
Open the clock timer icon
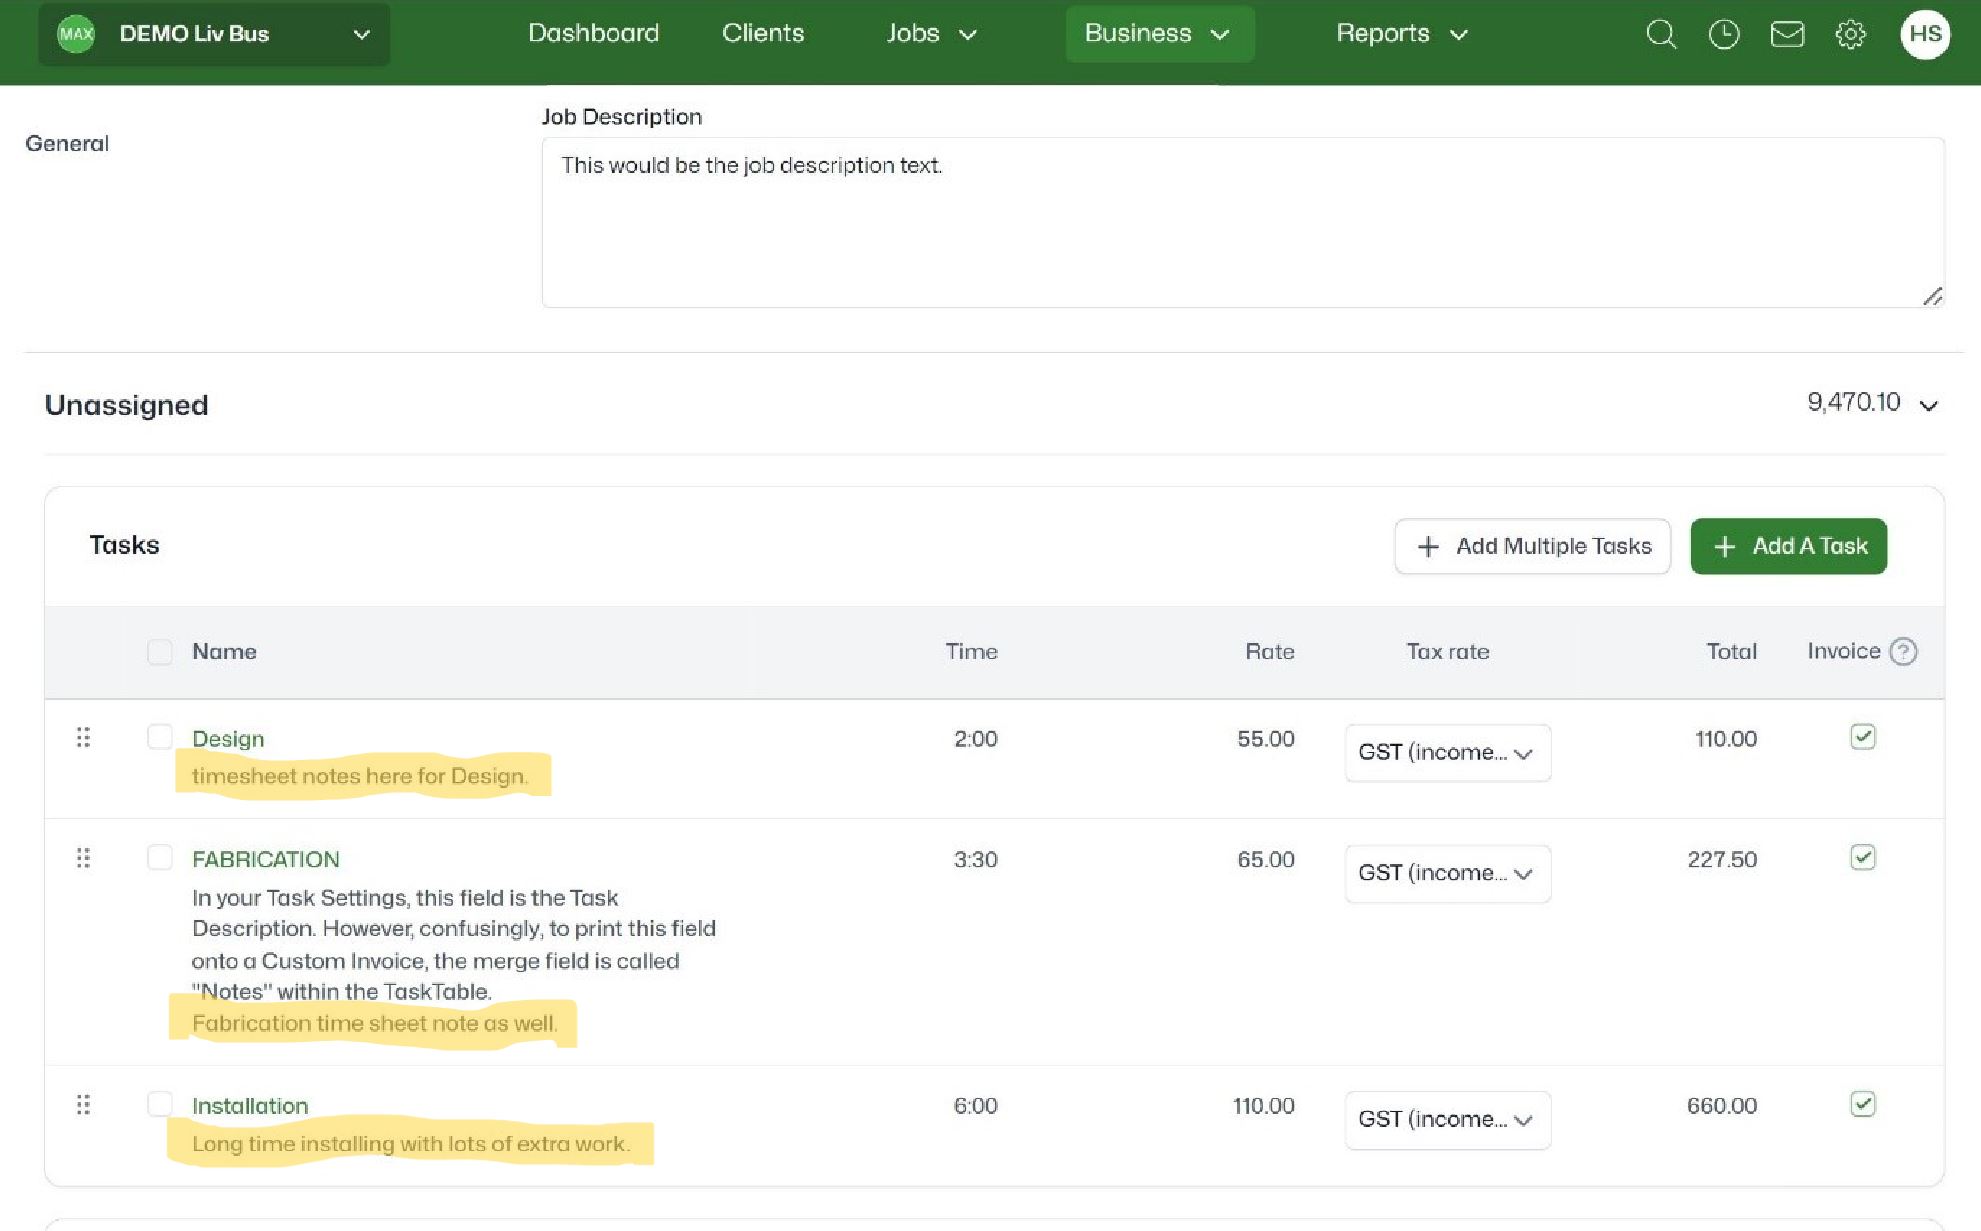click(x=1723, y=34)
